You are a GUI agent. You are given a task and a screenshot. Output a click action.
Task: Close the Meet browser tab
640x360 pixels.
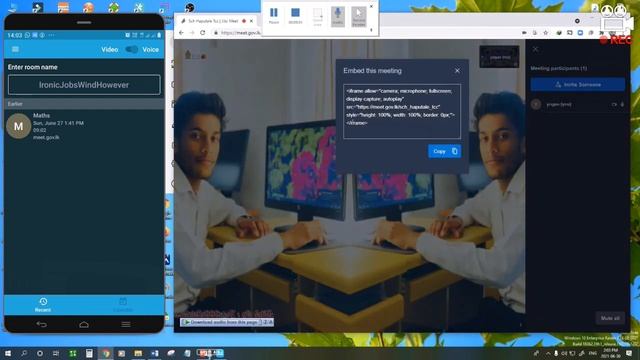(x=251, y=21)
